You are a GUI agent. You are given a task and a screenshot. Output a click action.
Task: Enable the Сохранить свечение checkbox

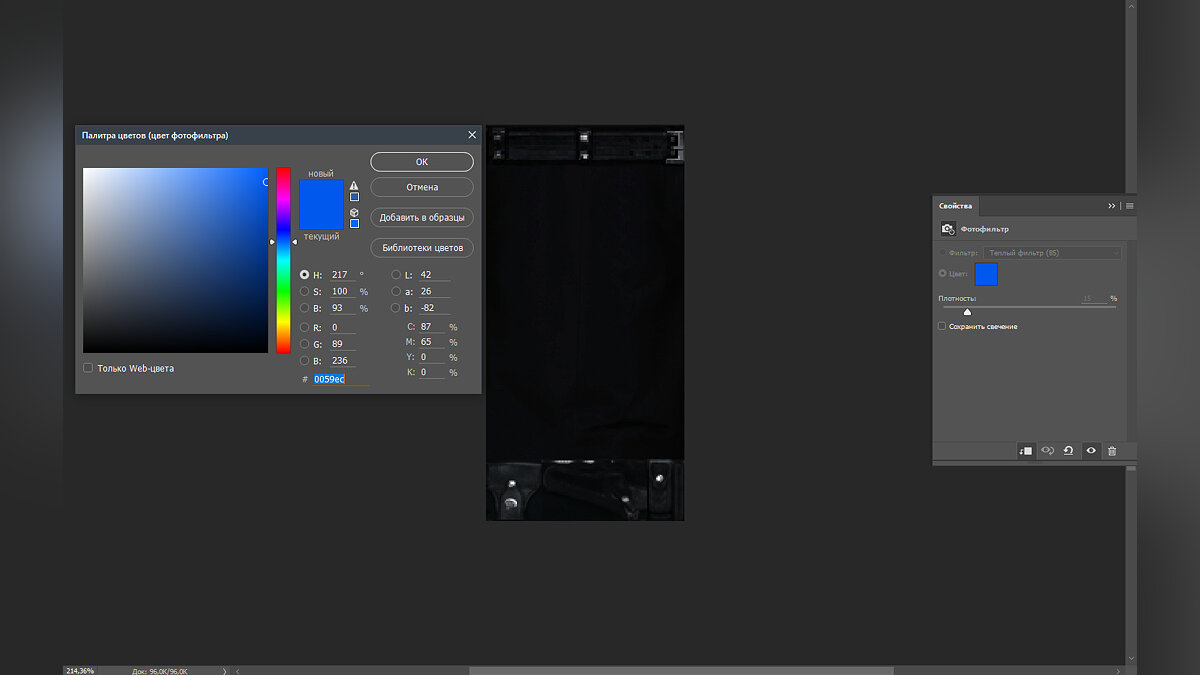click(x=942, y=326)
